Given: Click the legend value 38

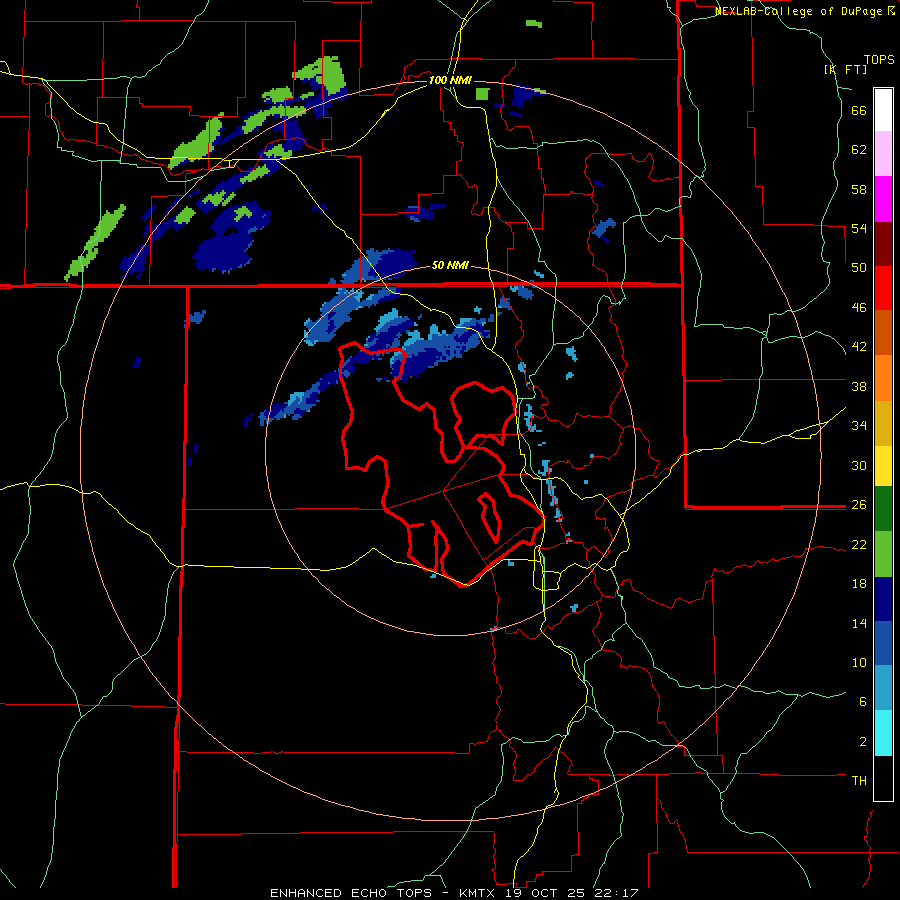Looking at the screenshot, I should [x=859, y=386].
